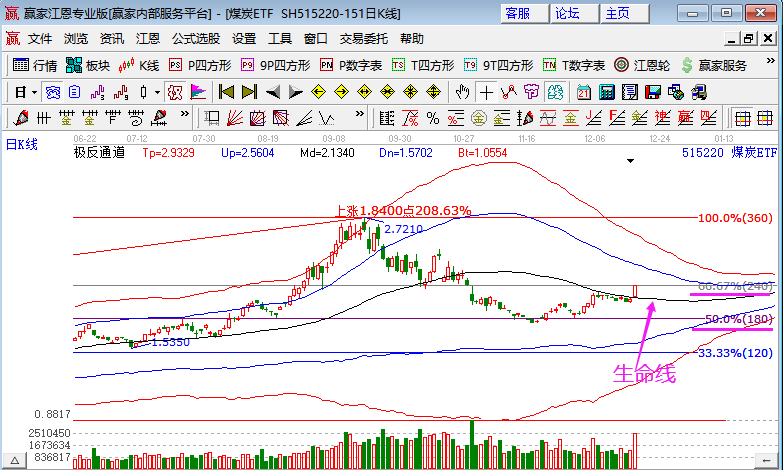Switch to the K线 chart view
The height and width of the screenshot is (470, 783).
[139, 65]
